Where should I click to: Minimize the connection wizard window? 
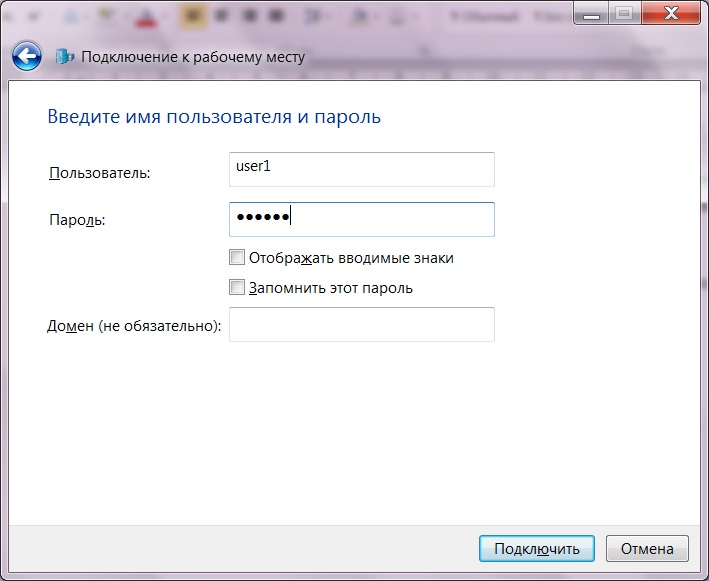point(591,13)
